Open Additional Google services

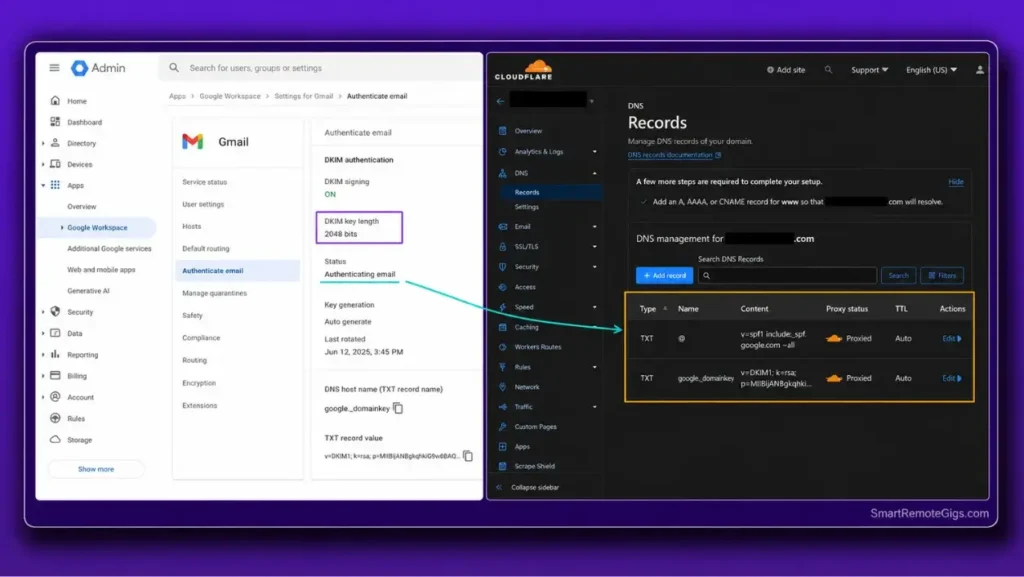(109, 249)
